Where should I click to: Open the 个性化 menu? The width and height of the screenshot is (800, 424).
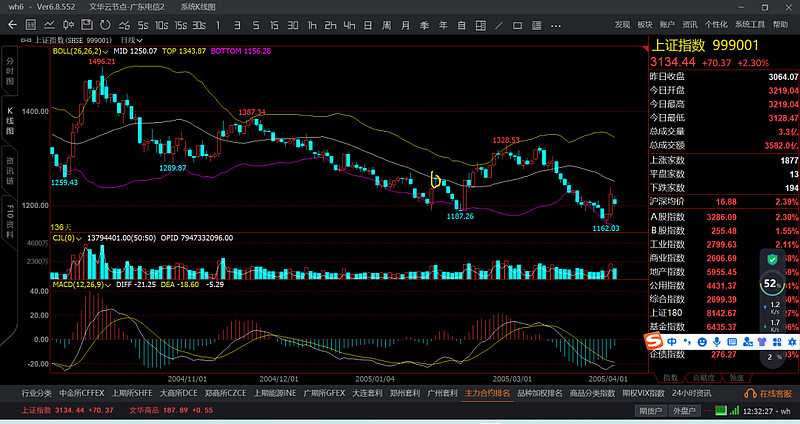[x=716, y=24]
